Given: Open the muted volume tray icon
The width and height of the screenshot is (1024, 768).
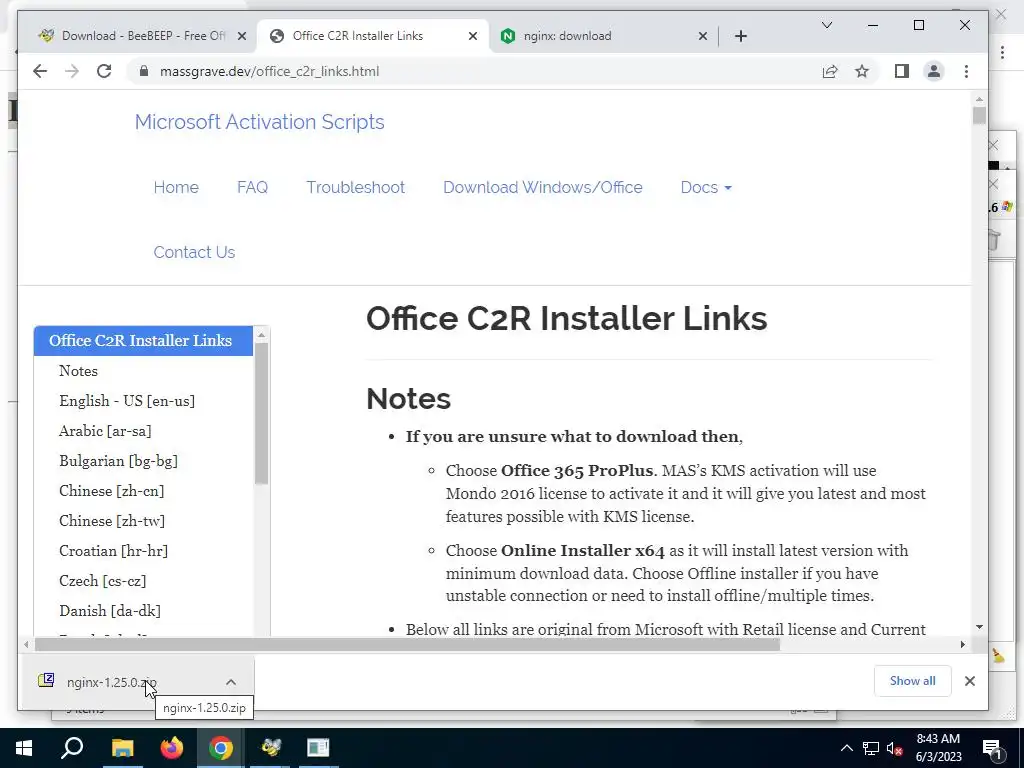Looking at the screenshot, I should 895,748.
